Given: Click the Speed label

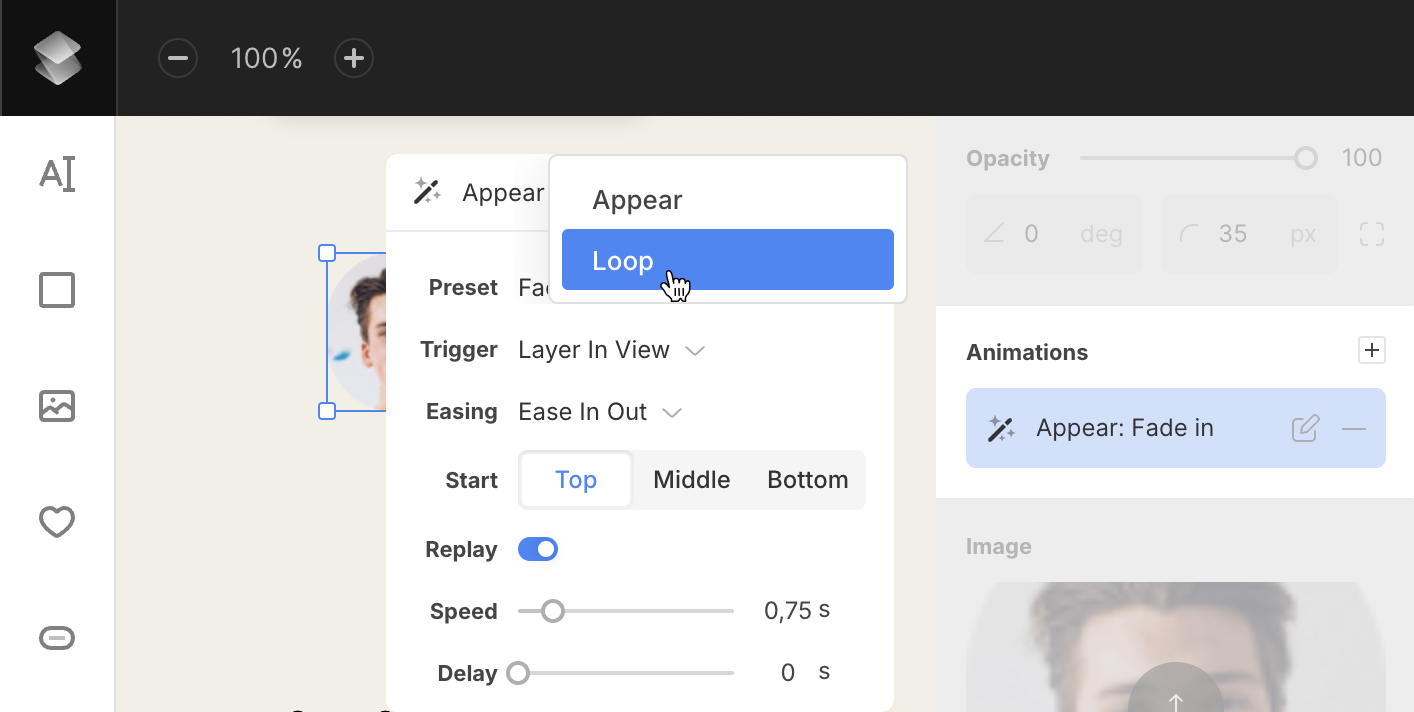Looking at the screenshot, I should pos(464,612).
